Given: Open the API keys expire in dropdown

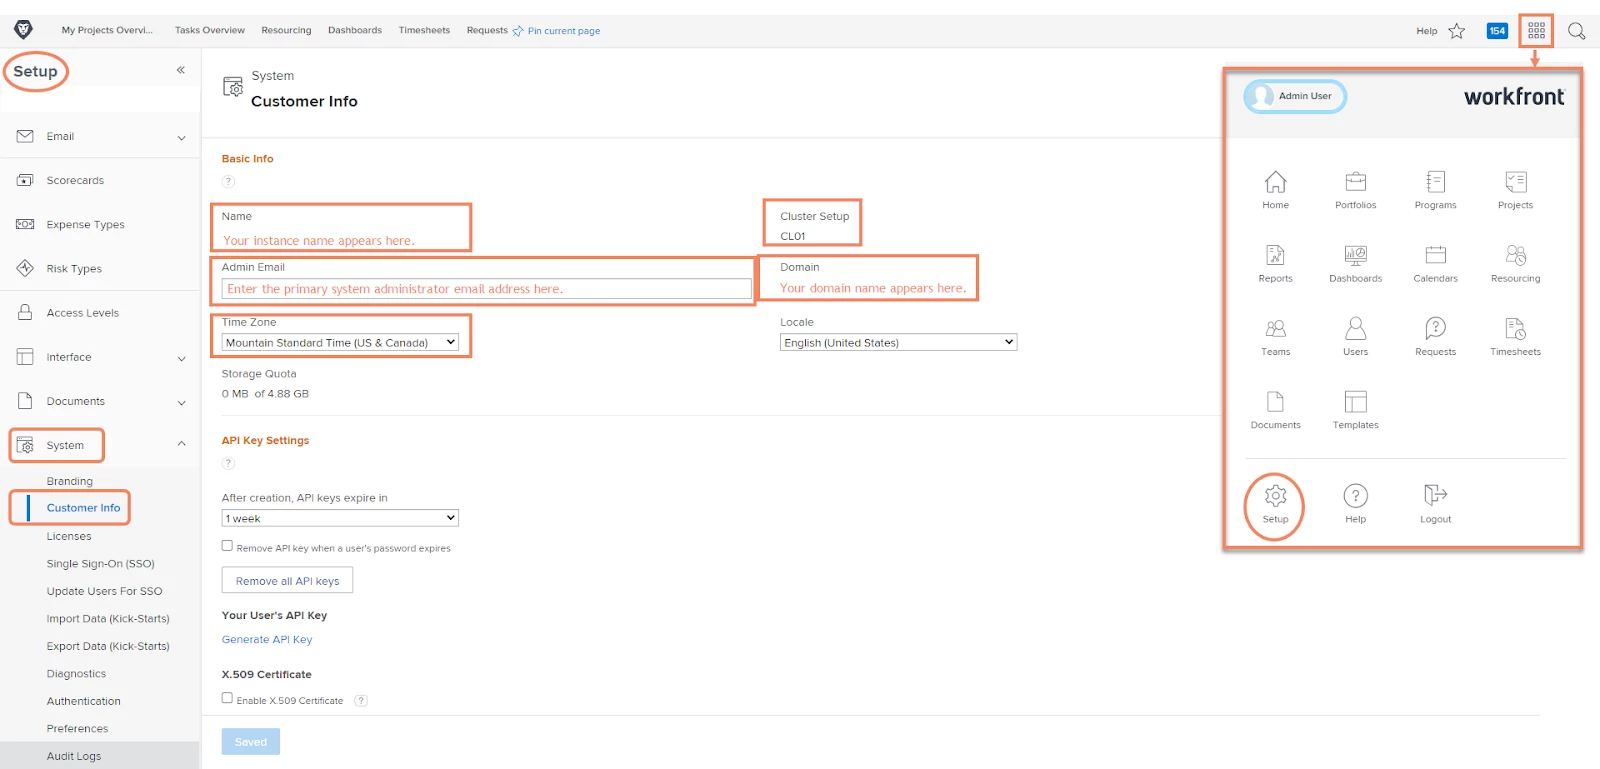Looking at the screenshot, I should [340, 518].
